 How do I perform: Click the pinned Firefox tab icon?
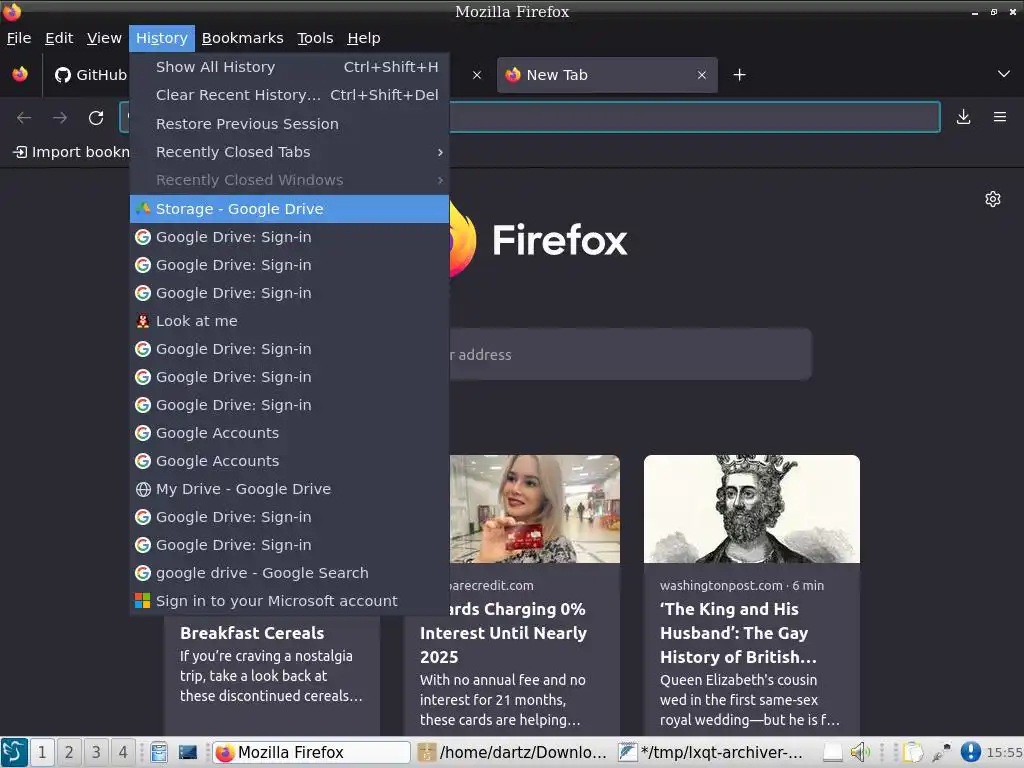click(20, 74)
